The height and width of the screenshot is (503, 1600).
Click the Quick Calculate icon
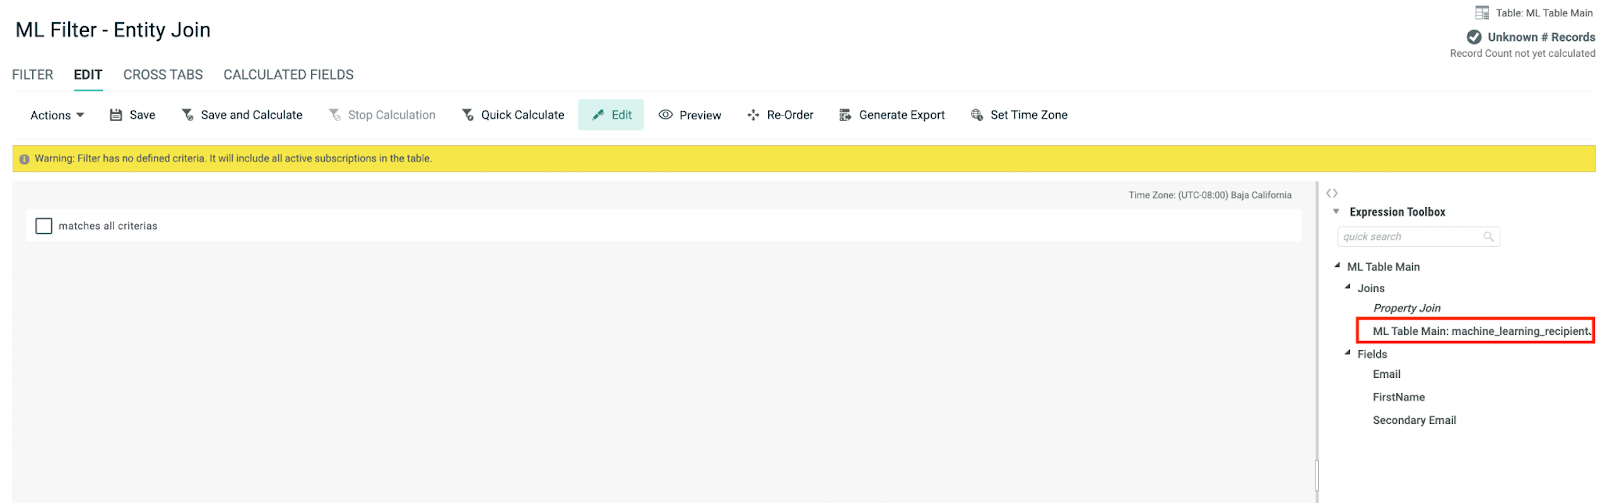point(467,115)
